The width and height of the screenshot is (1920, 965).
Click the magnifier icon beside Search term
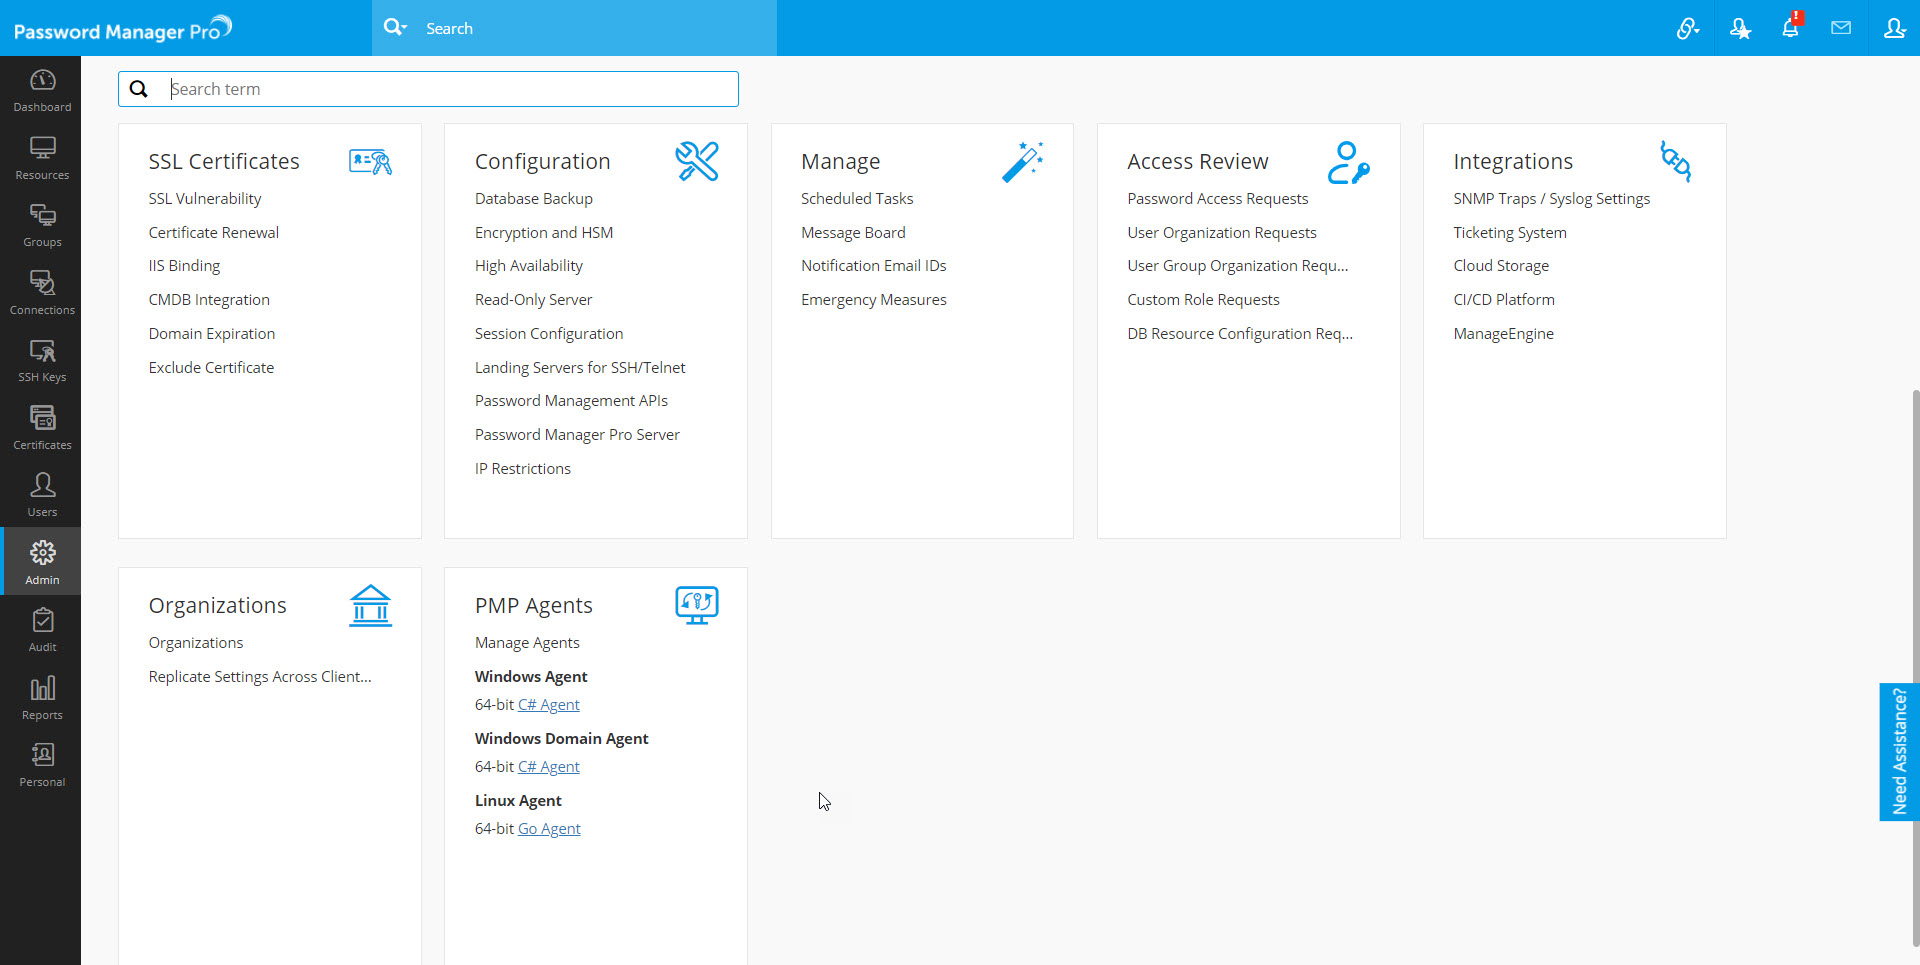coord(139,89)
